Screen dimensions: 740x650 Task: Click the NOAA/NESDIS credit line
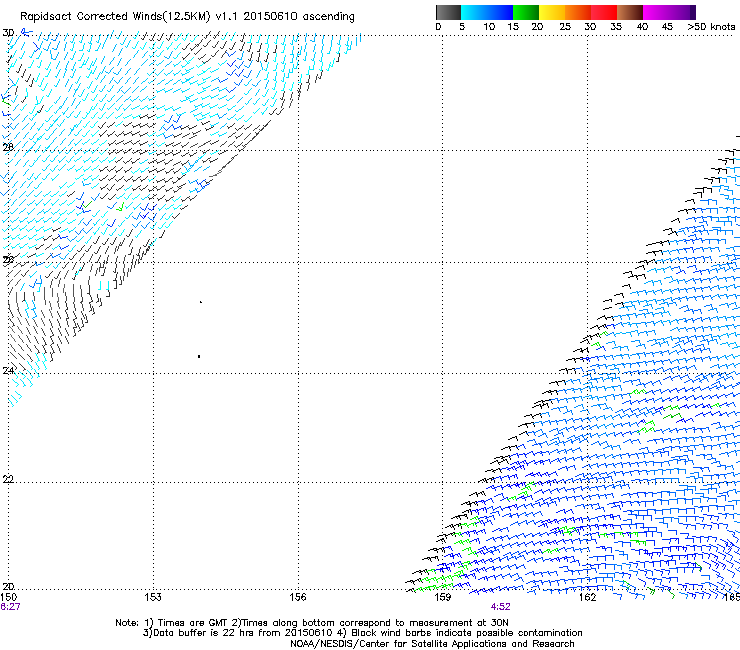click(432, 644)
